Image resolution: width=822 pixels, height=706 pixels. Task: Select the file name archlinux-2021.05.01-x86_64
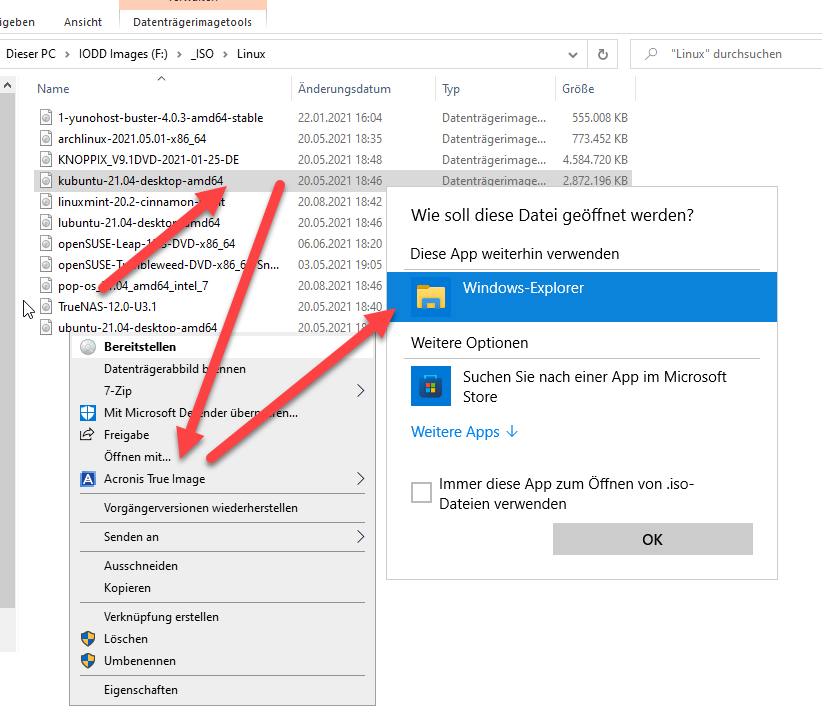pos(132,138)
